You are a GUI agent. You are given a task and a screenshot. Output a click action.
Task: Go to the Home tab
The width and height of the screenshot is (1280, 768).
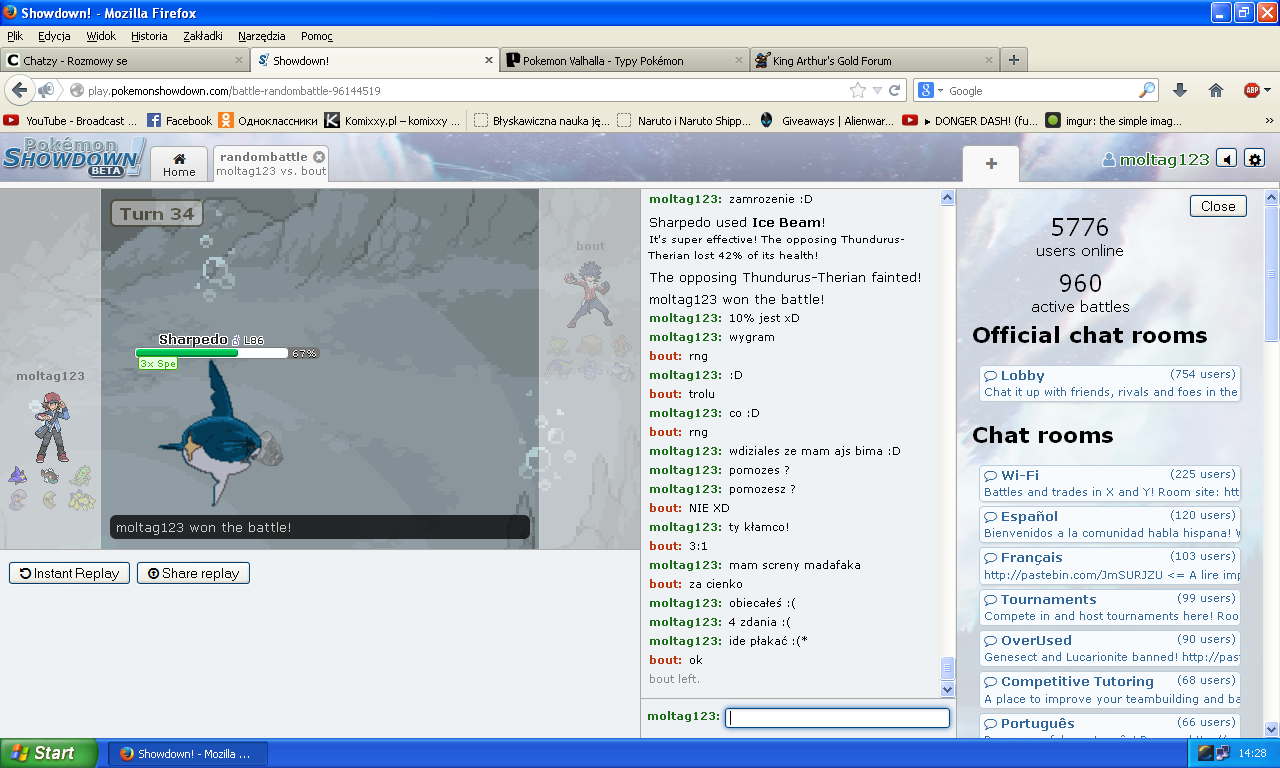pos(179,164)
